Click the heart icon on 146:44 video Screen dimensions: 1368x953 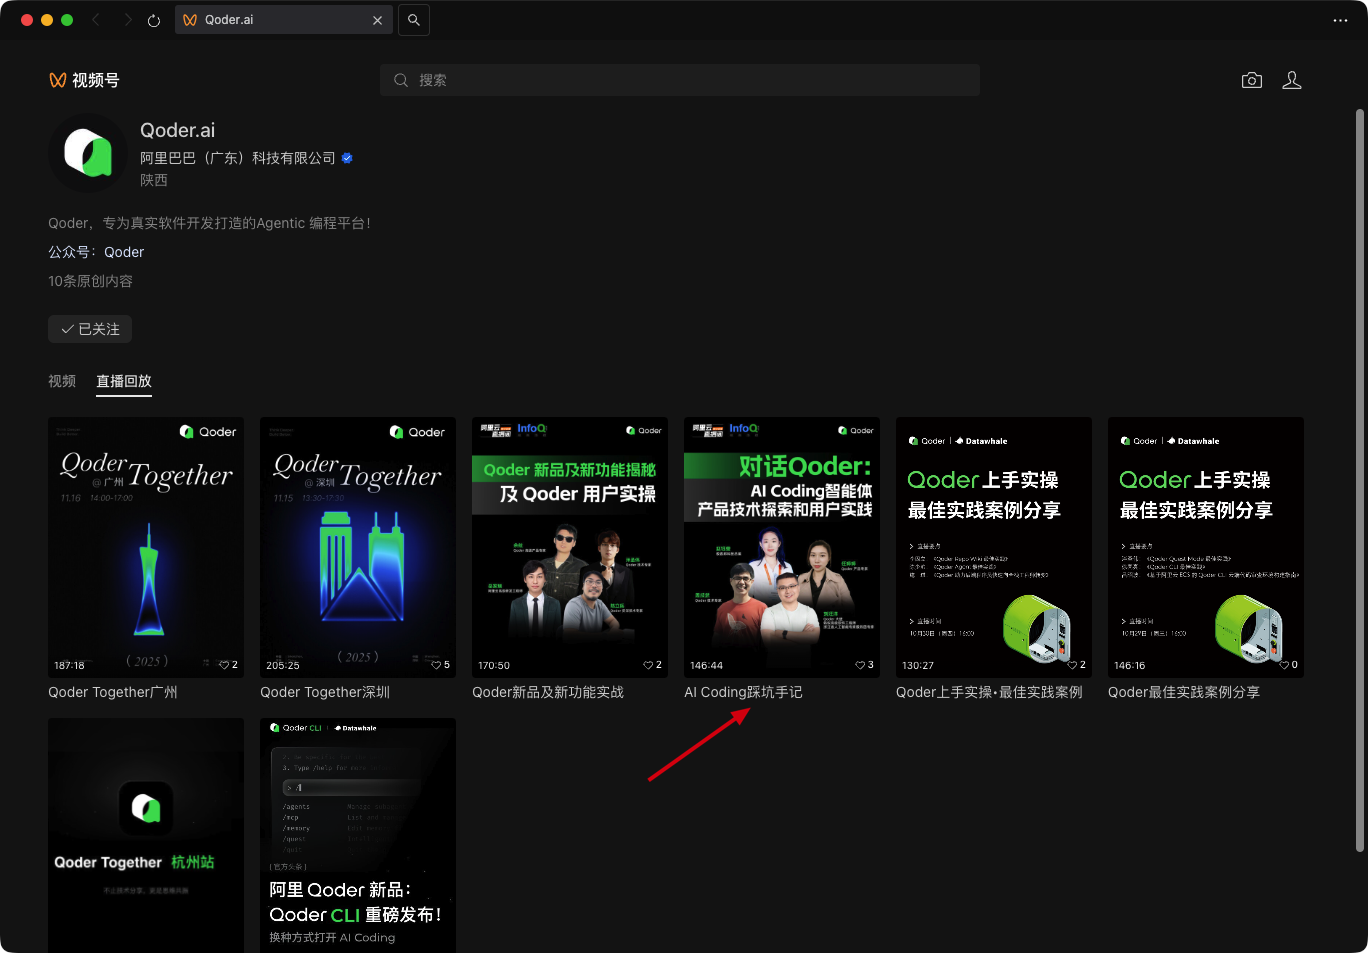(860, 665)
